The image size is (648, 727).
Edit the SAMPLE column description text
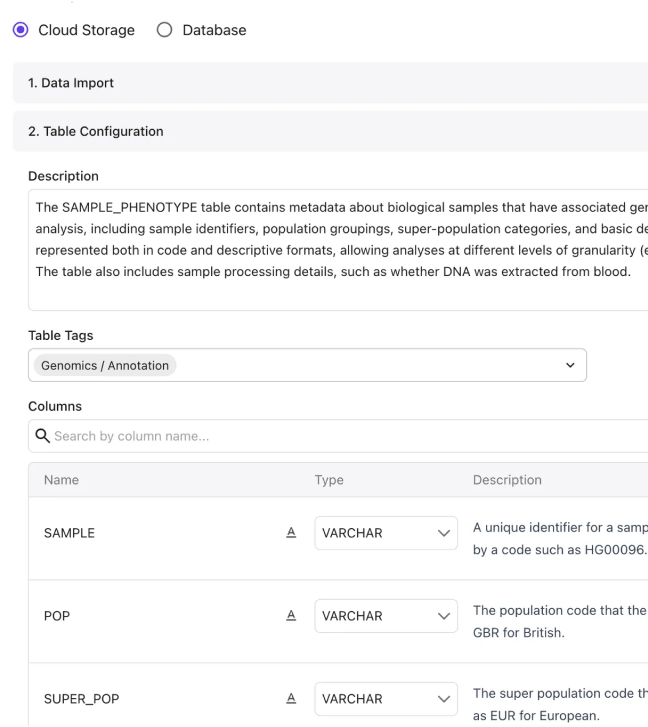pos(560,539)
